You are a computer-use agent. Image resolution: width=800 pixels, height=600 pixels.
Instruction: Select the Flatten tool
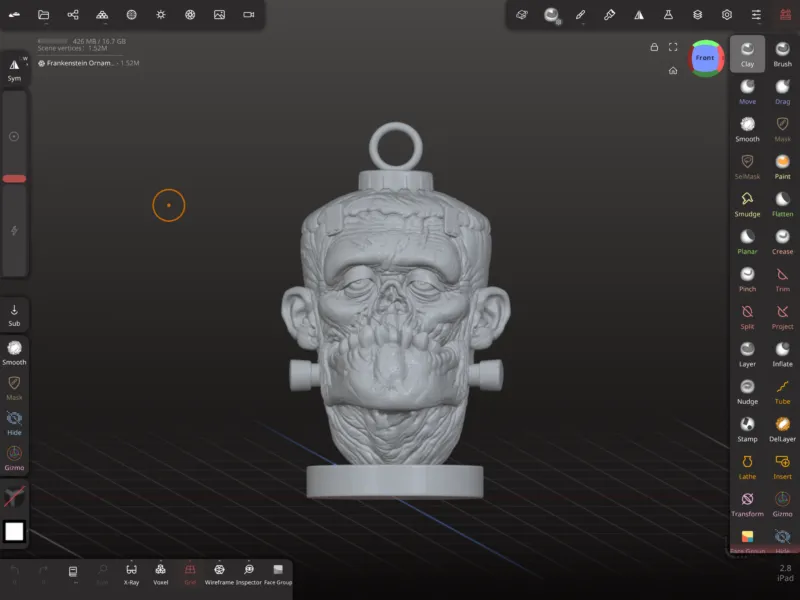782,204
